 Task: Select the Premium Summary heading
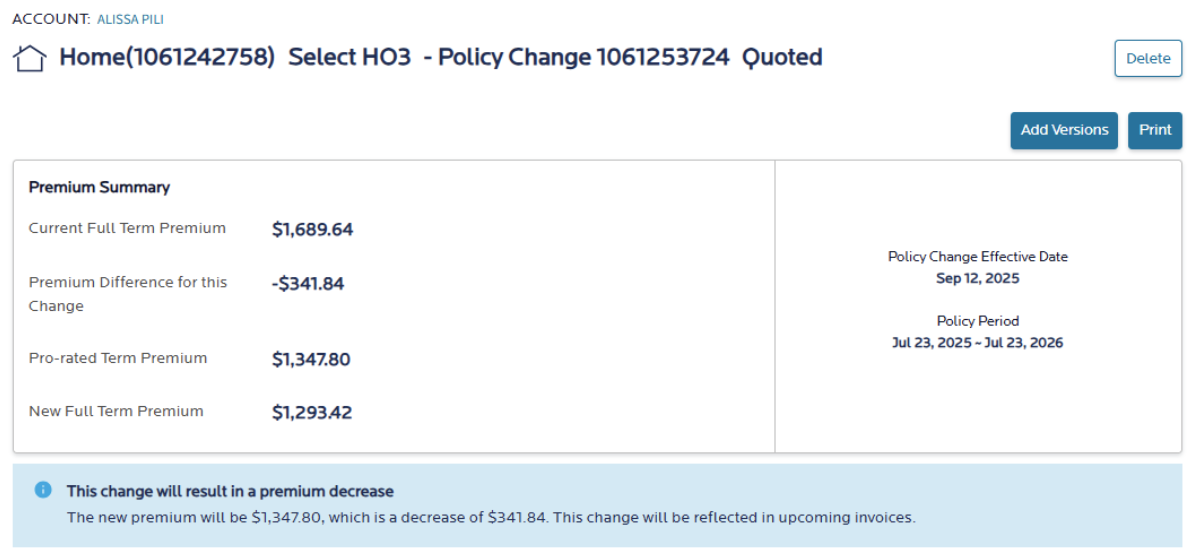coord(99,187)
